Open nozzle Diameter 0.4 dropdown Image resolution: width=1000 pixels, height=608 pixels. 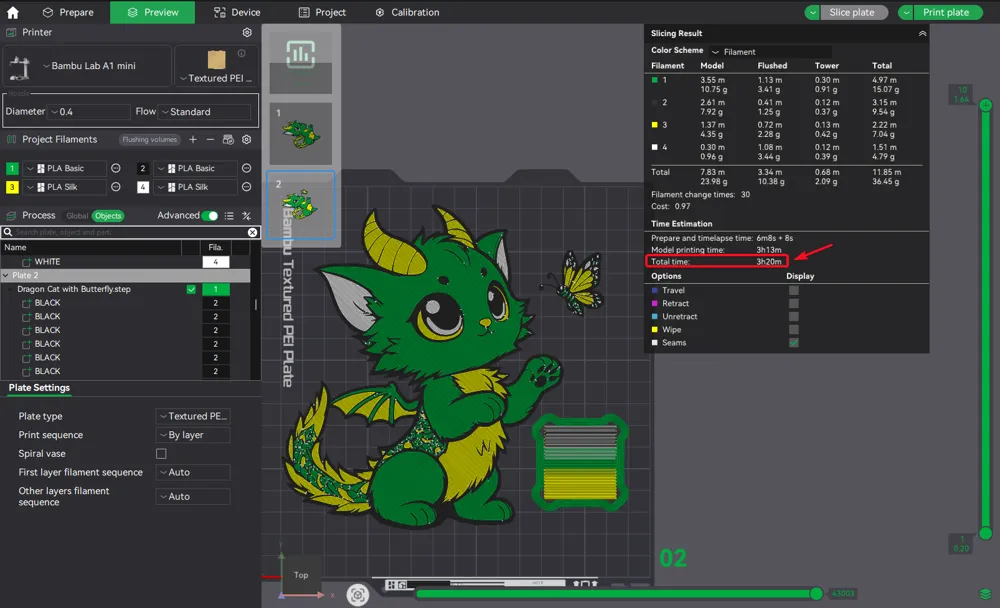click(89, 112)
